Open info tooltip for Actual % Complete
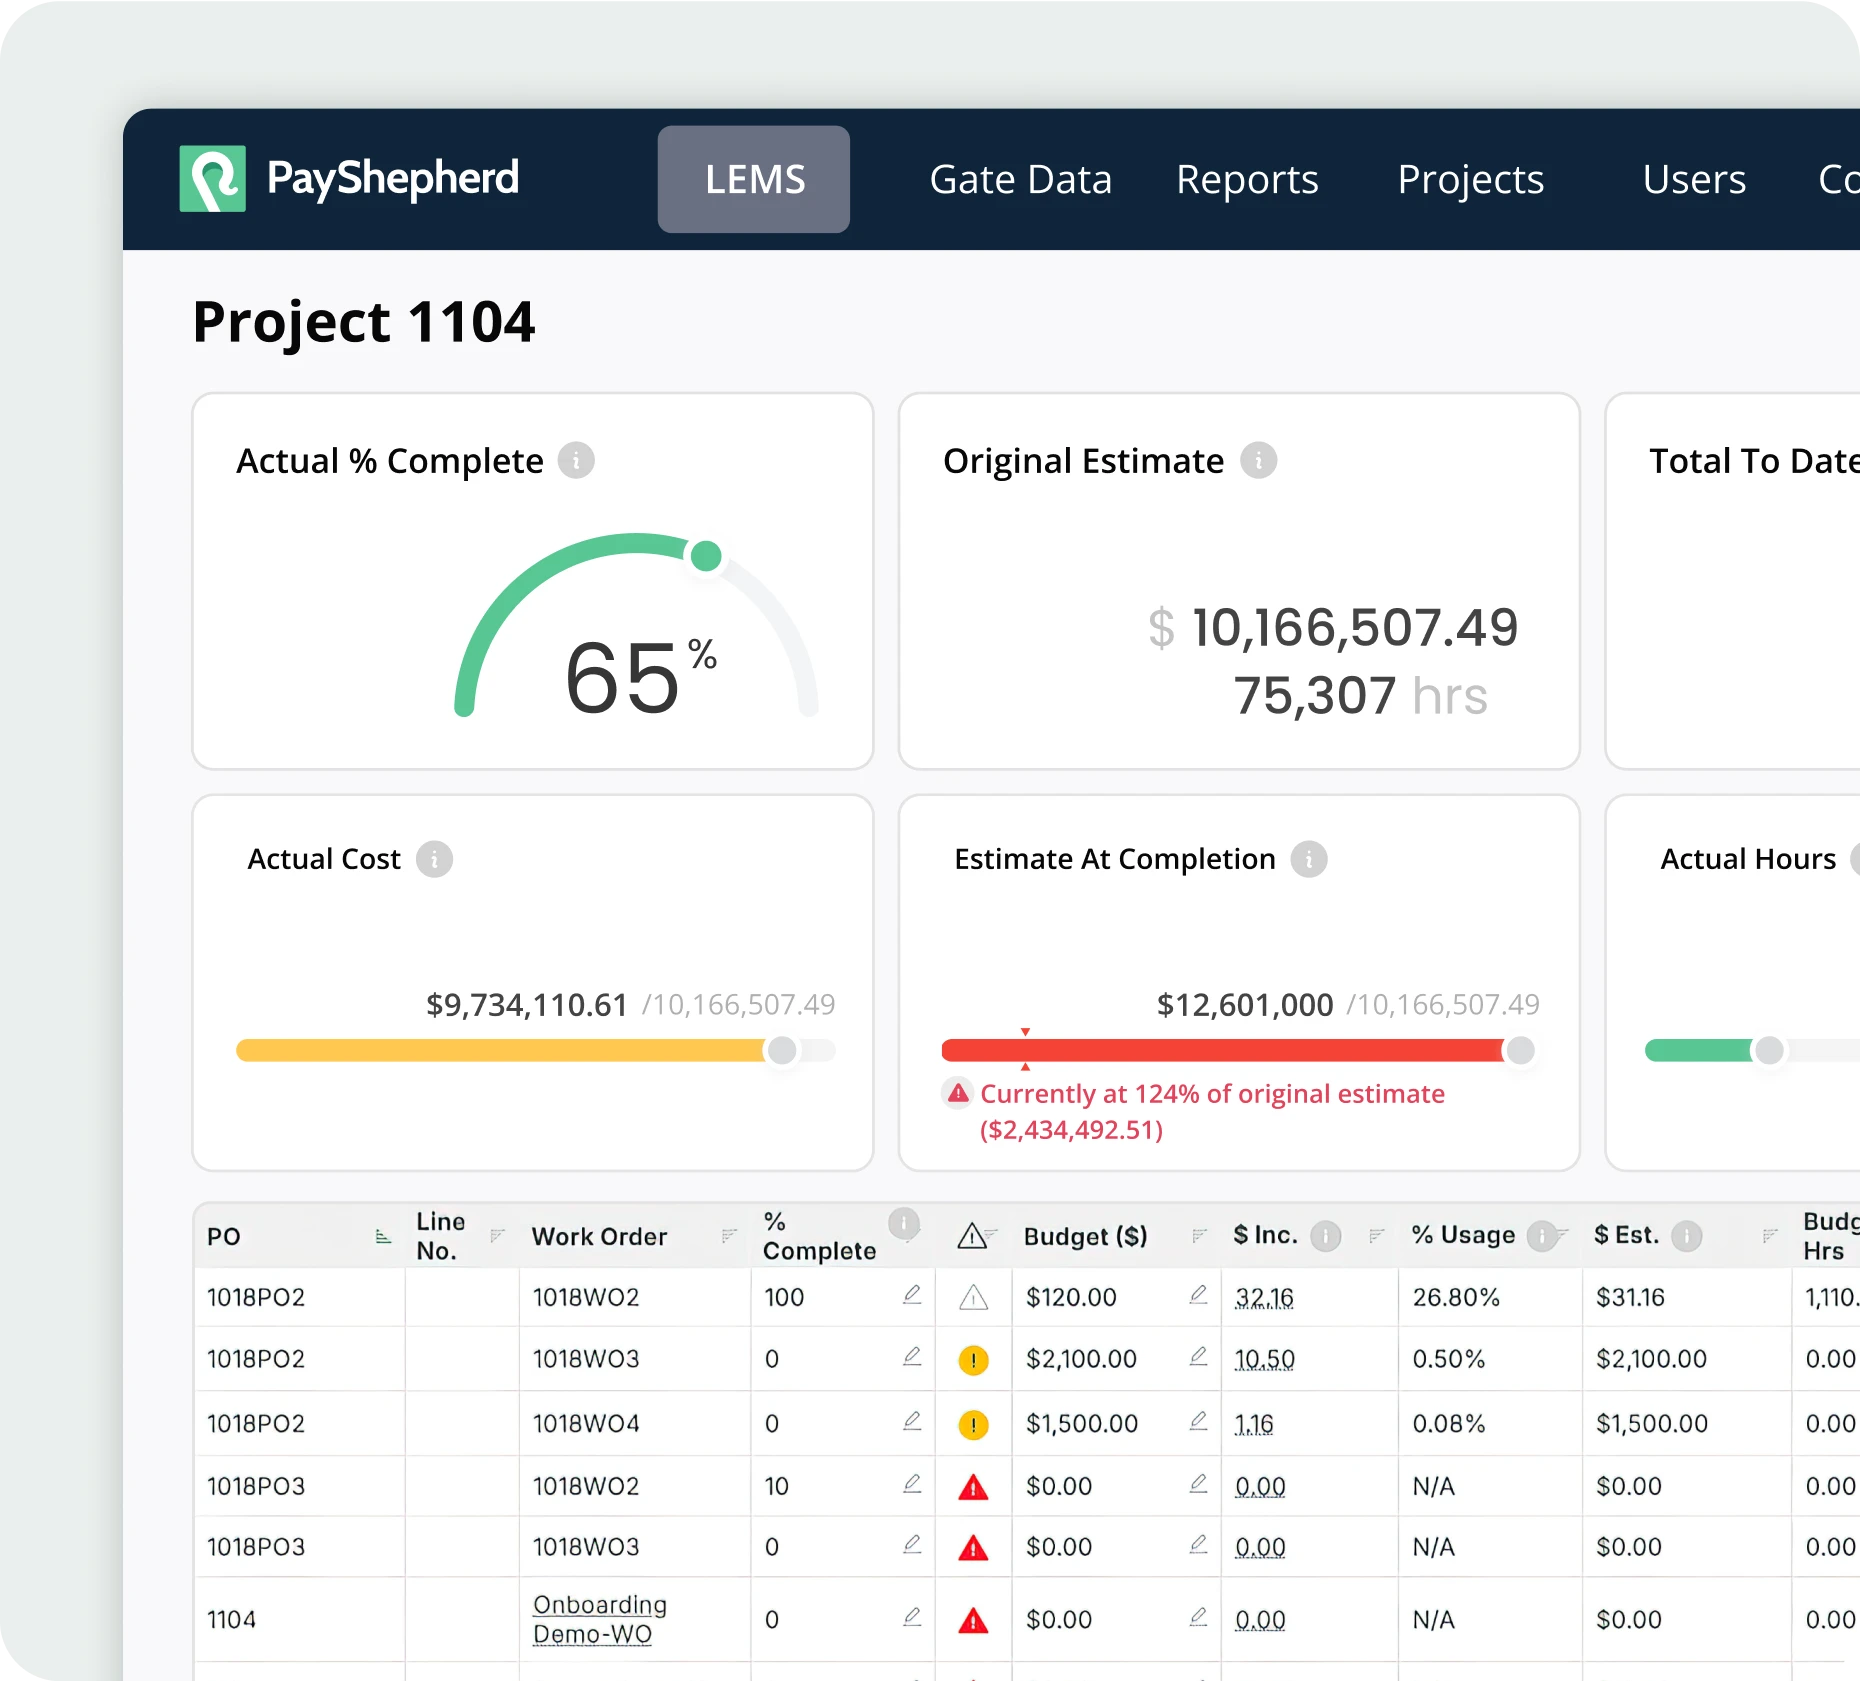Screen dimensions: 1860x1681 coord(576,461)
